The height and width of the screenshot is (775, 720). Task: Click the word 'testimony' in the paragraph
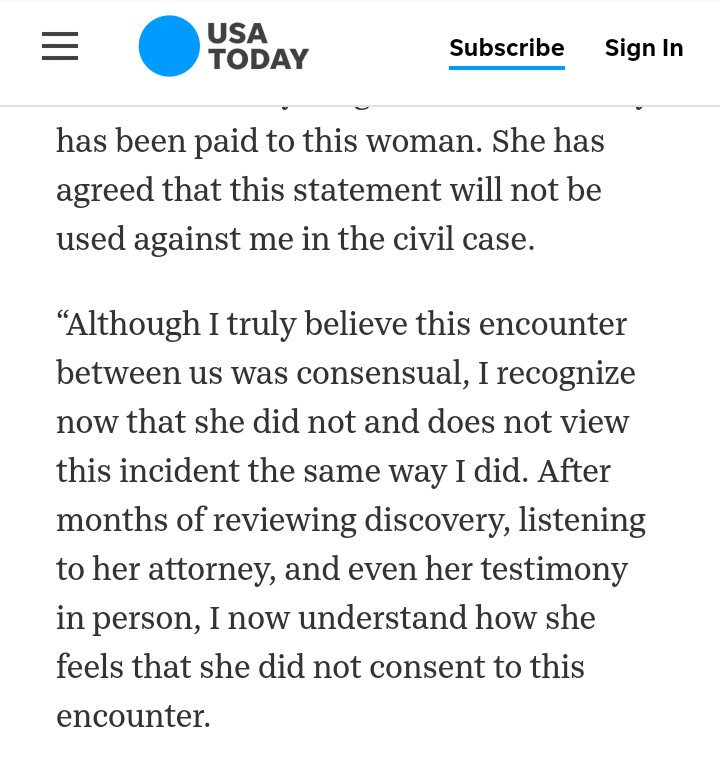554,569
